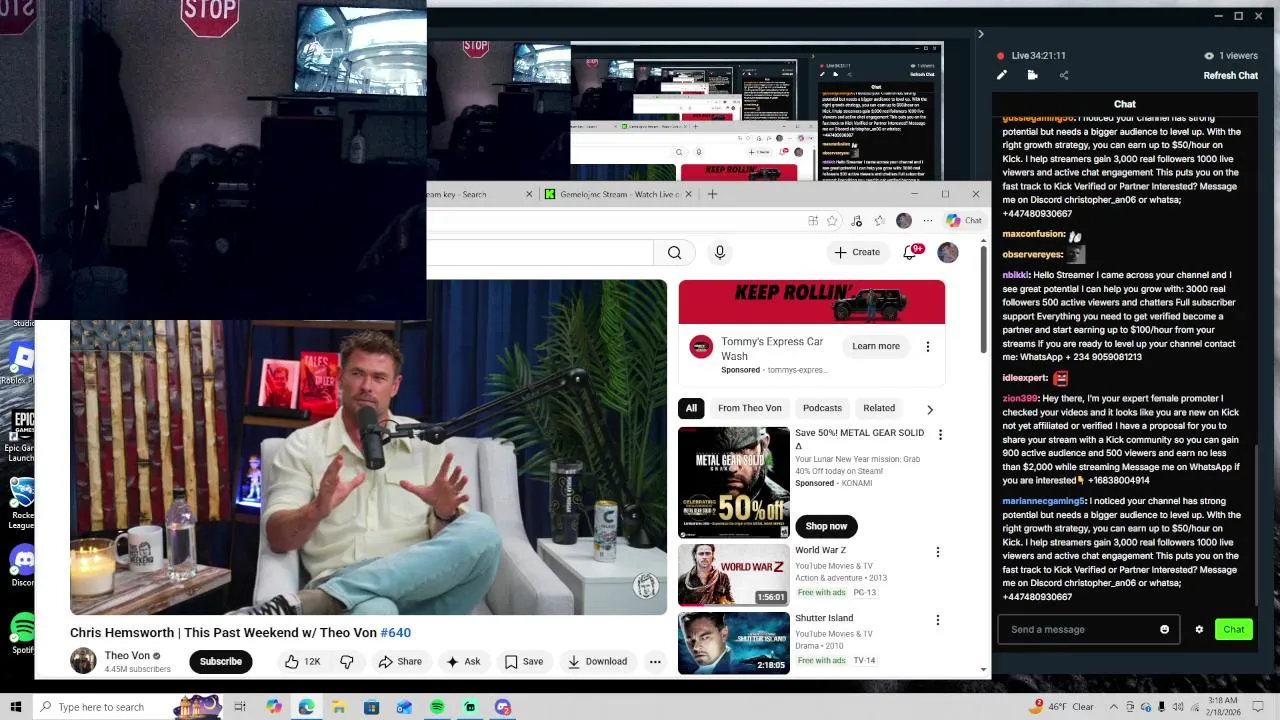This screenshot has height=720, width=1280.
Task: Open more actions ellipsis under video
Action: [655, 661]
